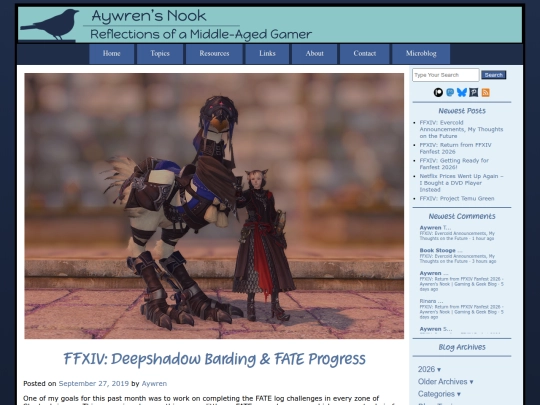
Task: Click the dark square P icon
Action: (x=474, y=92)
